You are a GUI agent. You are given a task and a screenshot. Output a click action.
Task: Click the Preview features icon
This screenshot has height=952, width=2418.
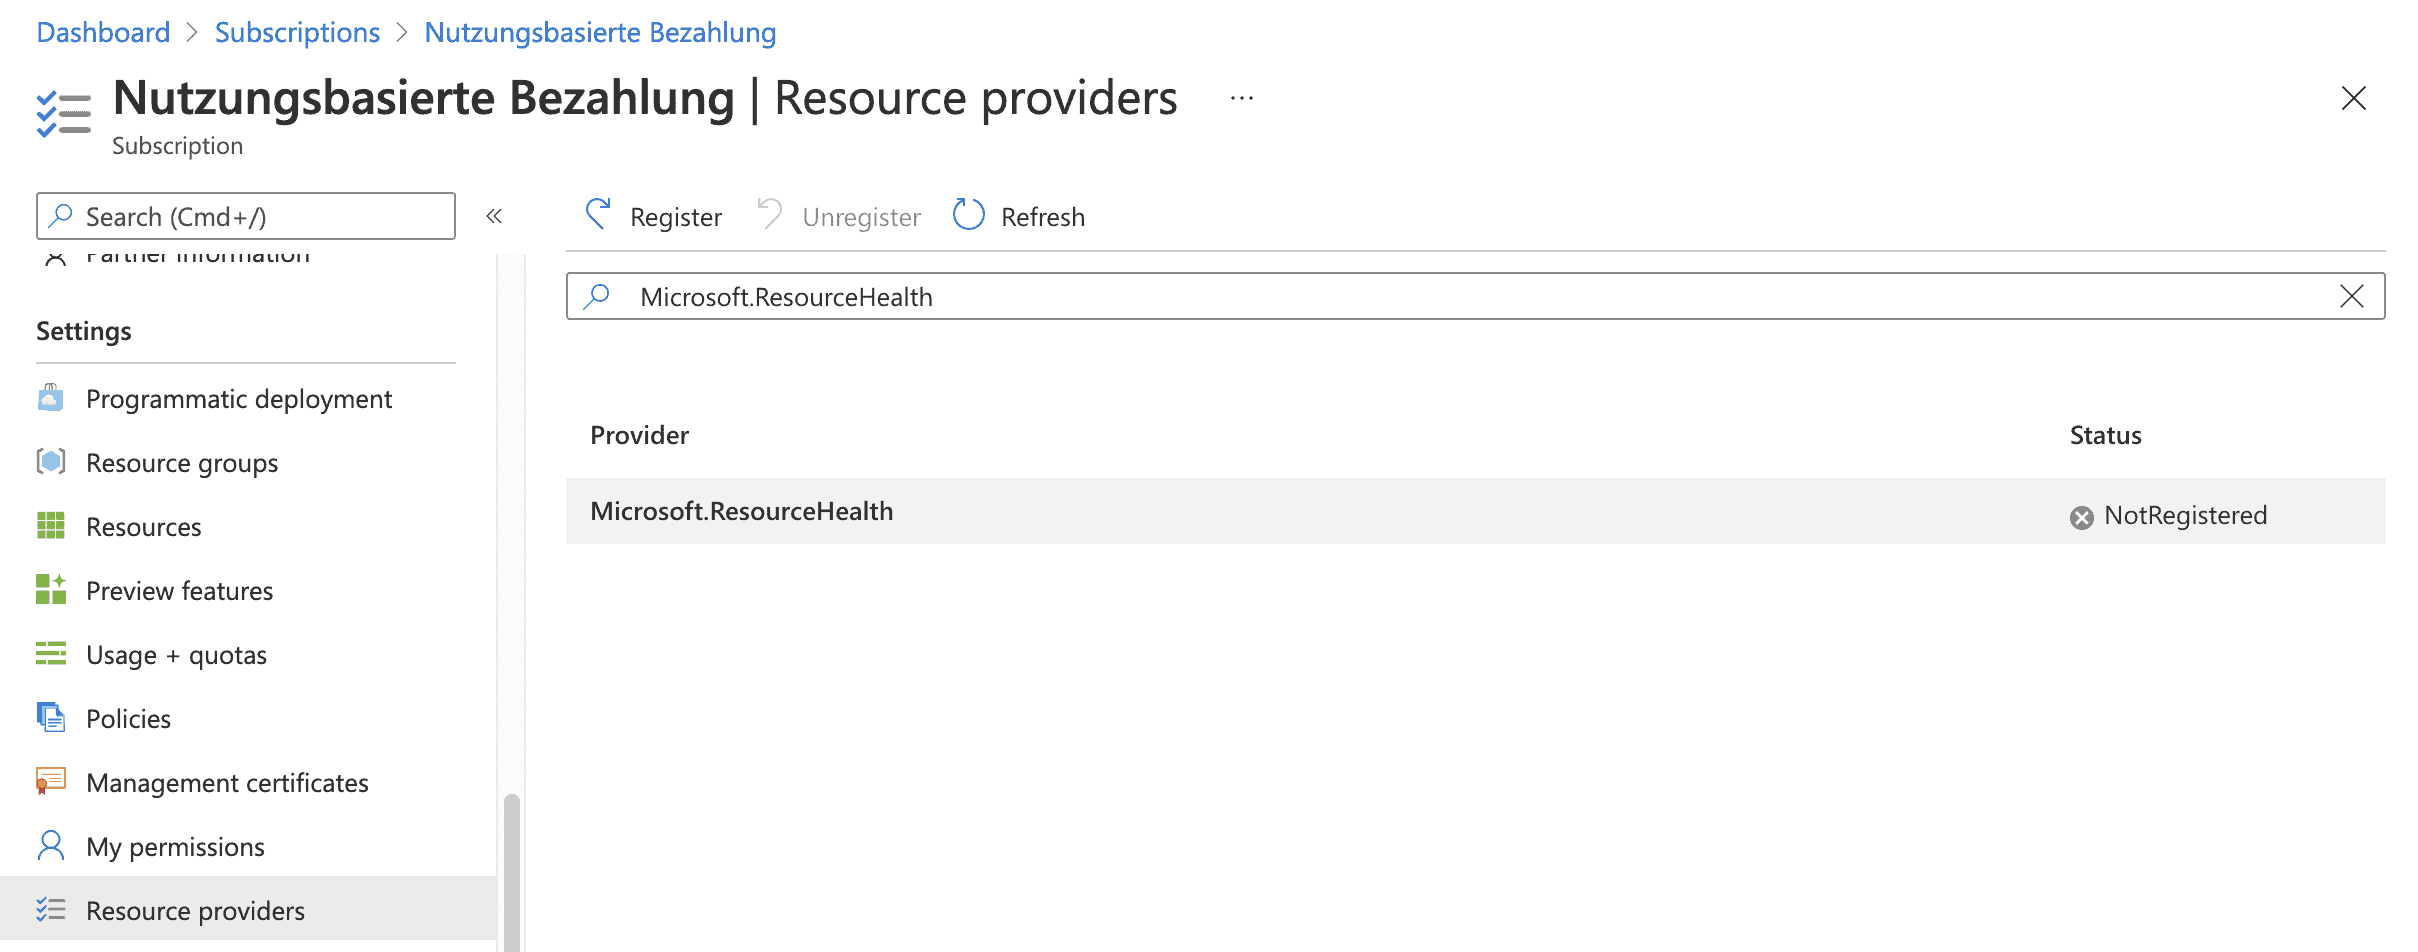51,590
